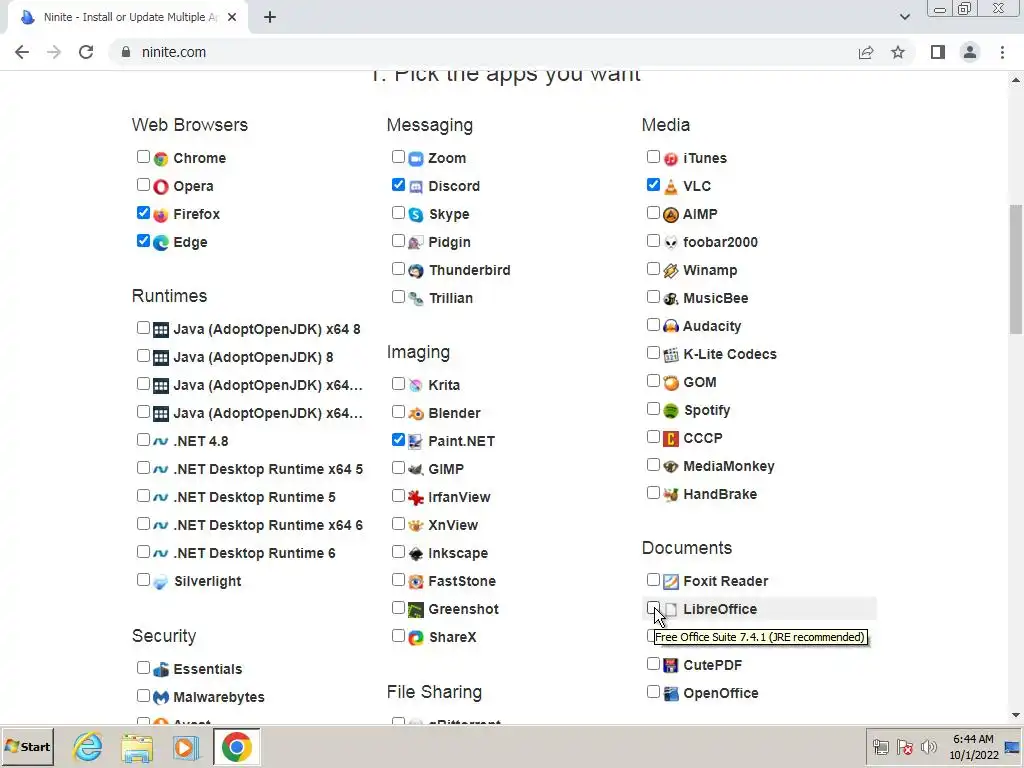Click the Chrome app icon in Web Browsers
The height and width of the screenshot is (768, 1024).
pos(161,159)
